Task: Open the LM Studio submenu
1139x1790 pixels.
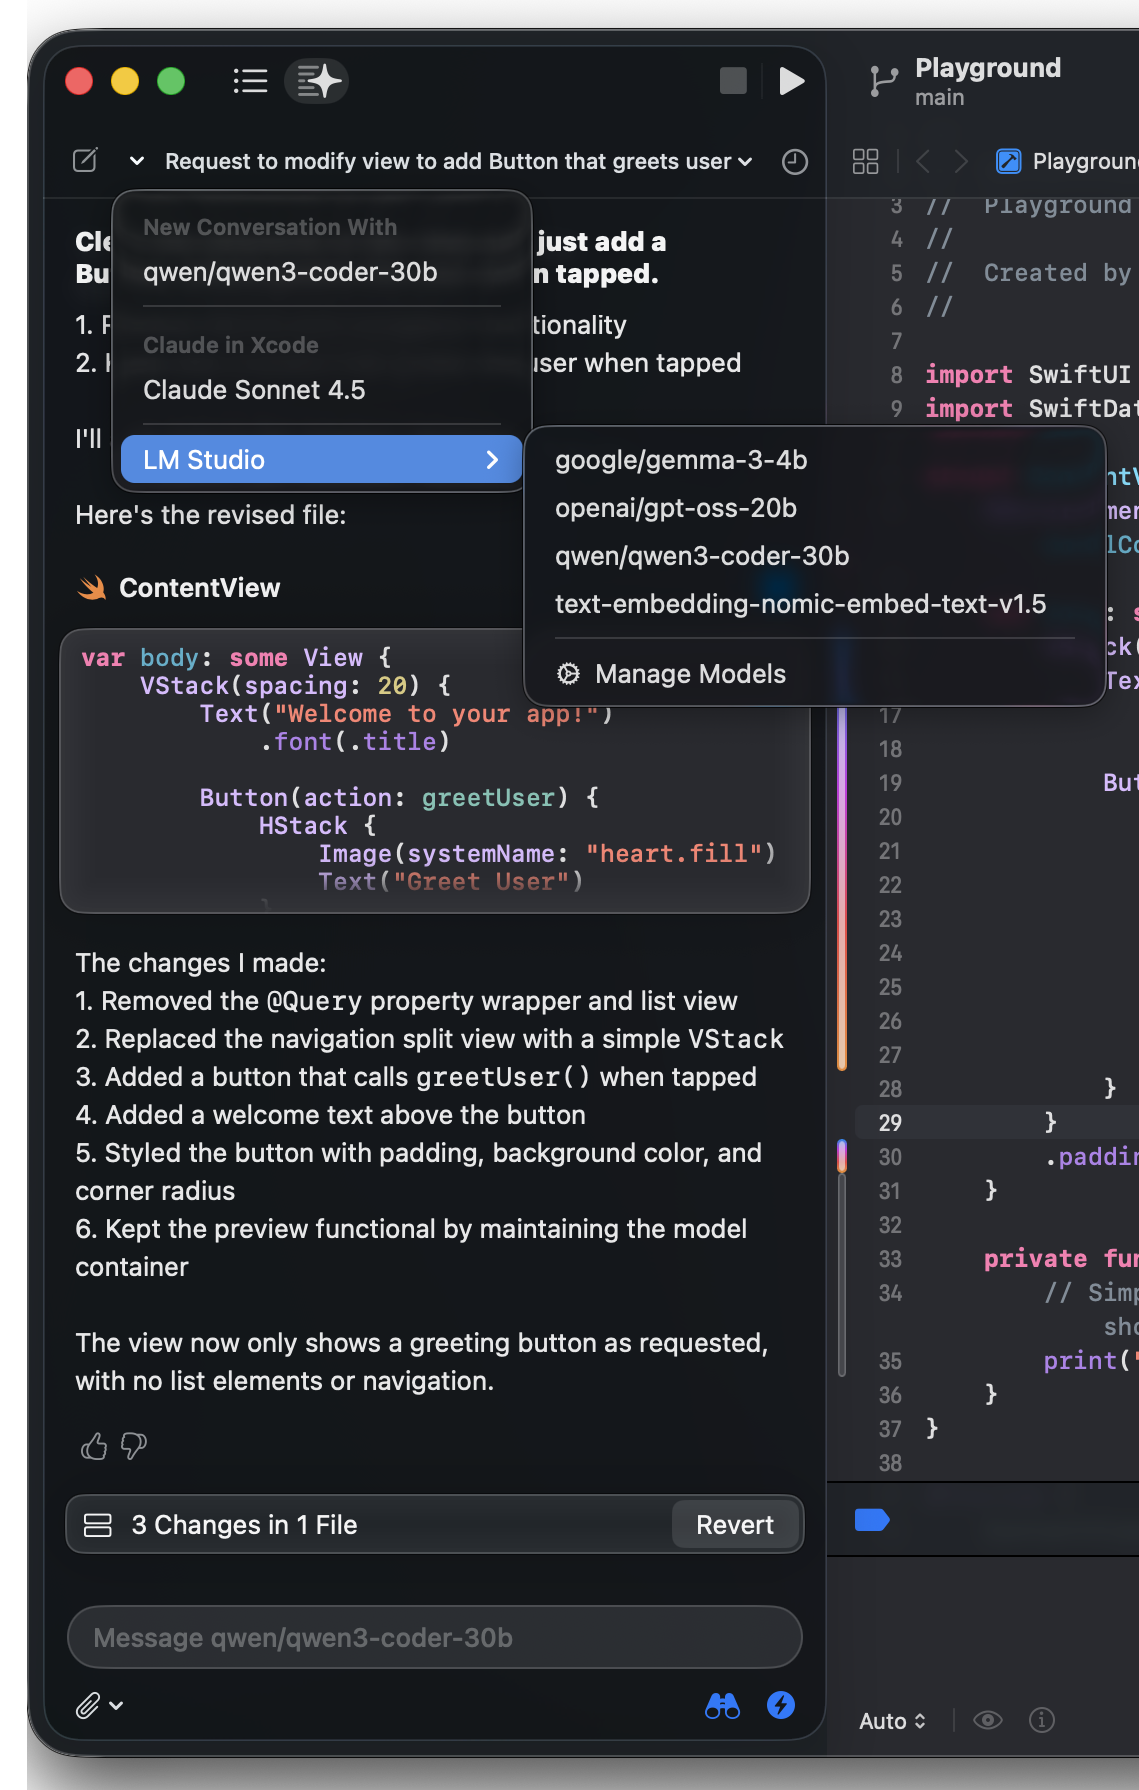Action: pyautogui.click(x=321, y=459)
